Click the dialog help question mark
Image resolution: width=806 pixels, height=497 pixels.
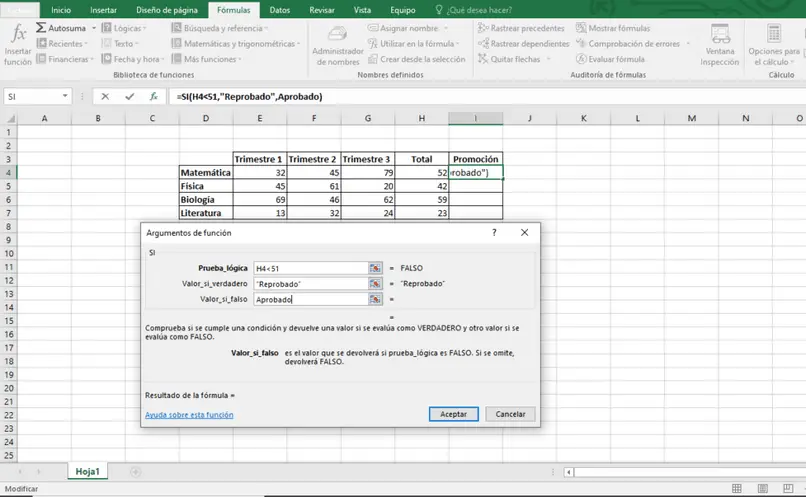tap(493, 232)
